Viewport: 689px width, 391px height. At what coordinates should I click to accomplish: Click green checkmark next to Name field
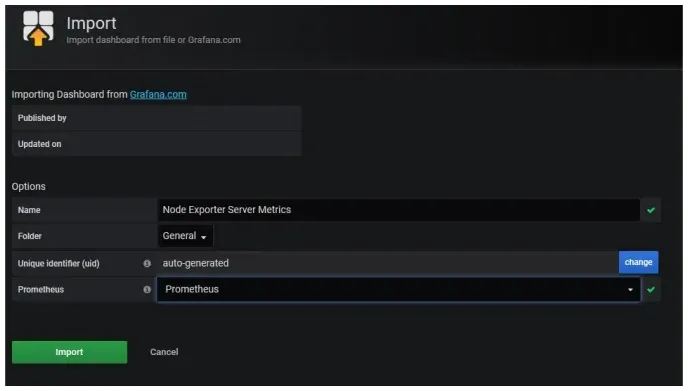click(651, 210)
